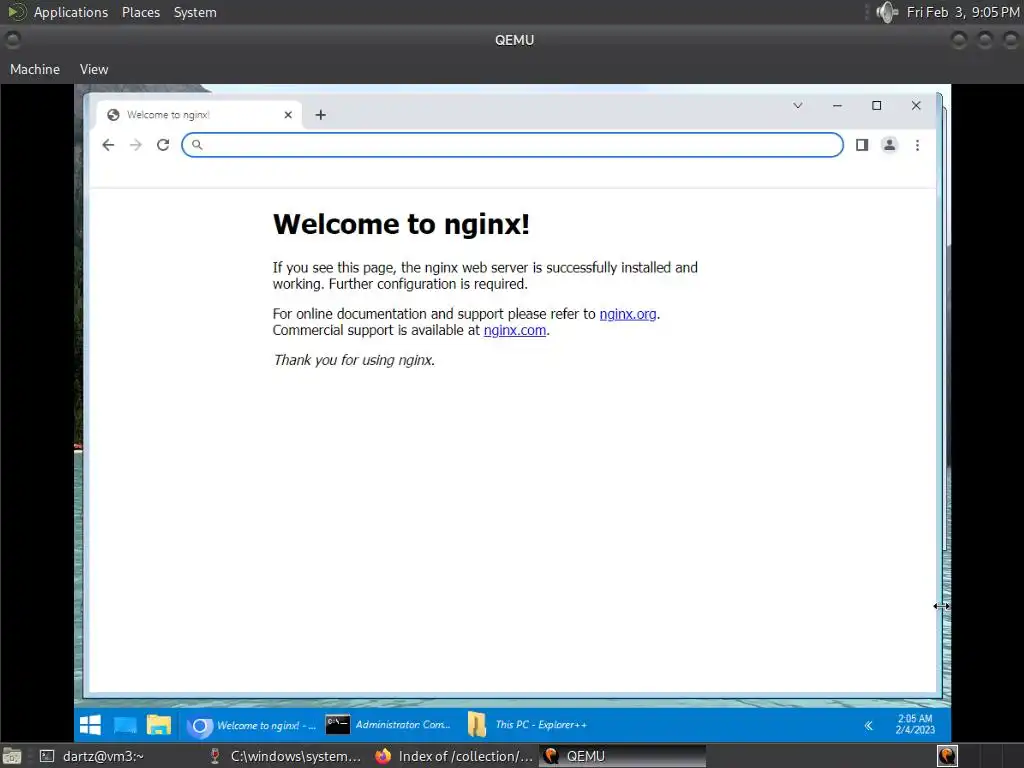The width and height of the screenshot is (1024, 768).
Task: Open the Windows Start button
Action: (x=90, y=725)
